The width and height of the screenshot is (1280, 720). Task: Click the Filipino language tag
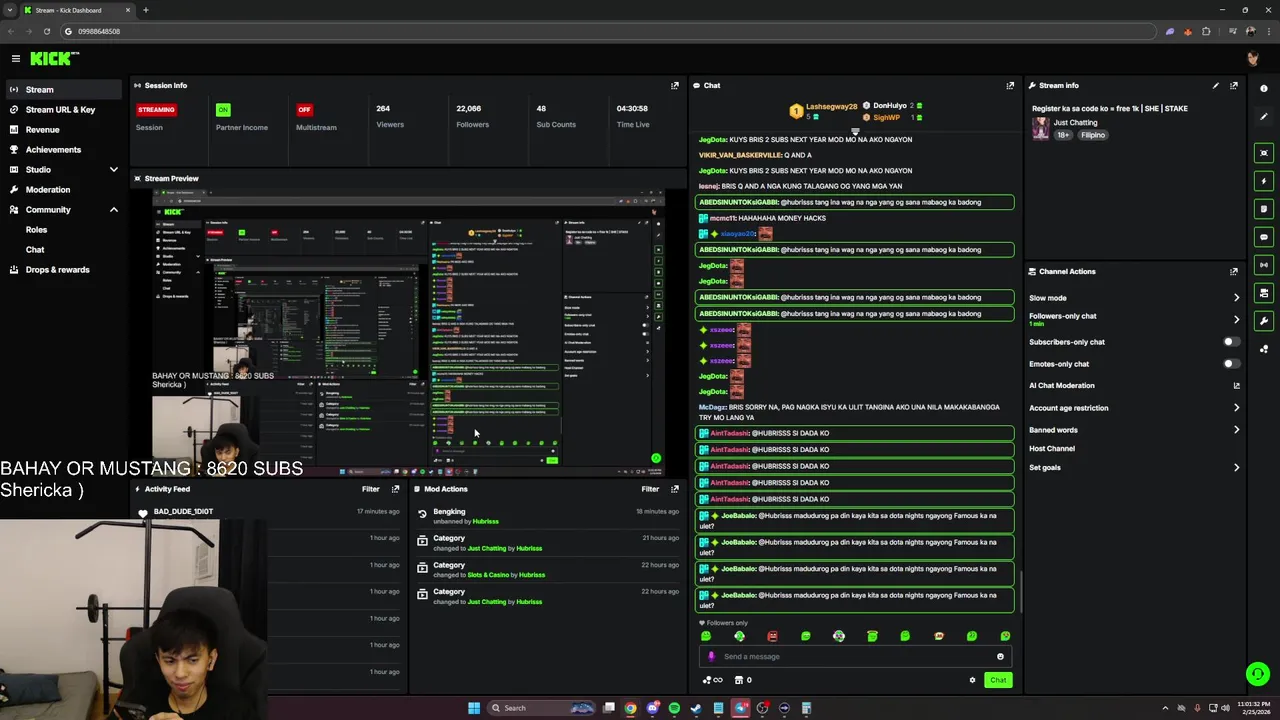(x=1093, y=135)
